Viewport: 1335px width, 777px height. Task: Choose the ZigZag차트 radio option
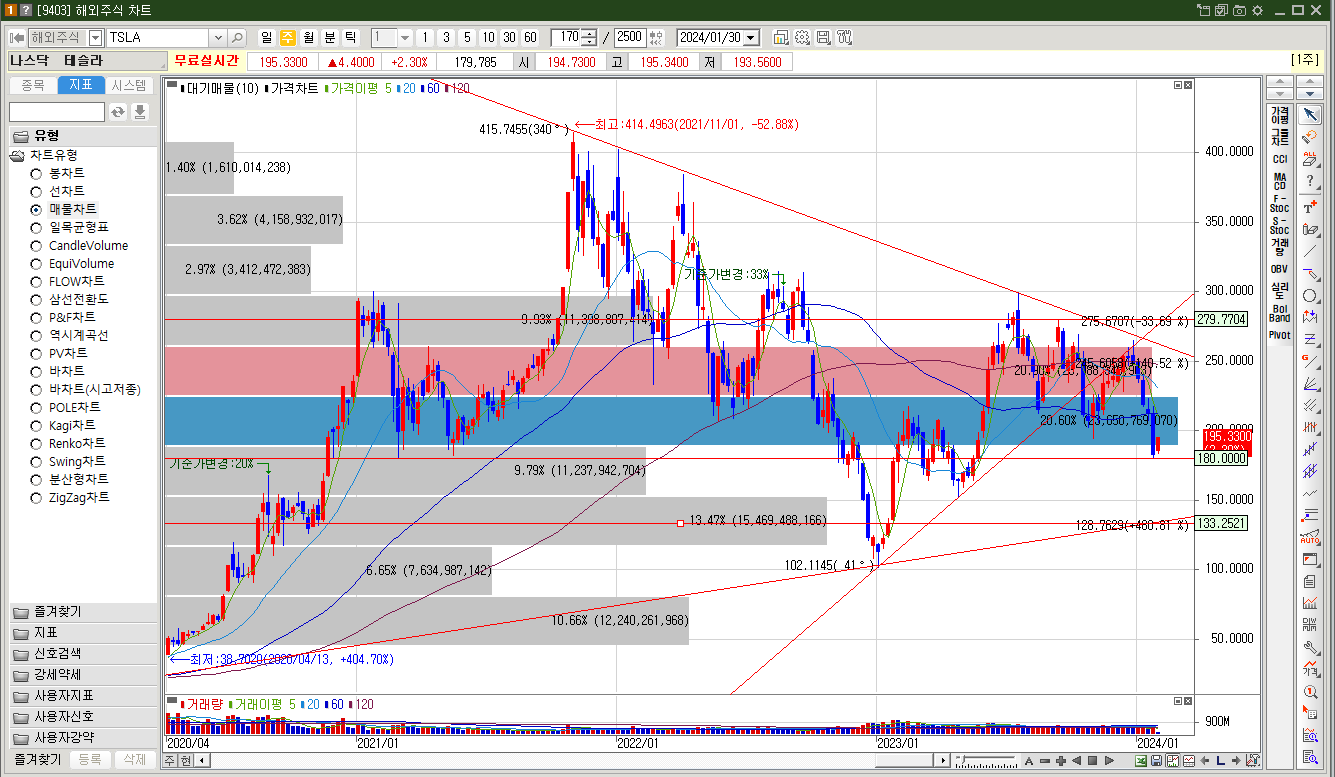36,497
